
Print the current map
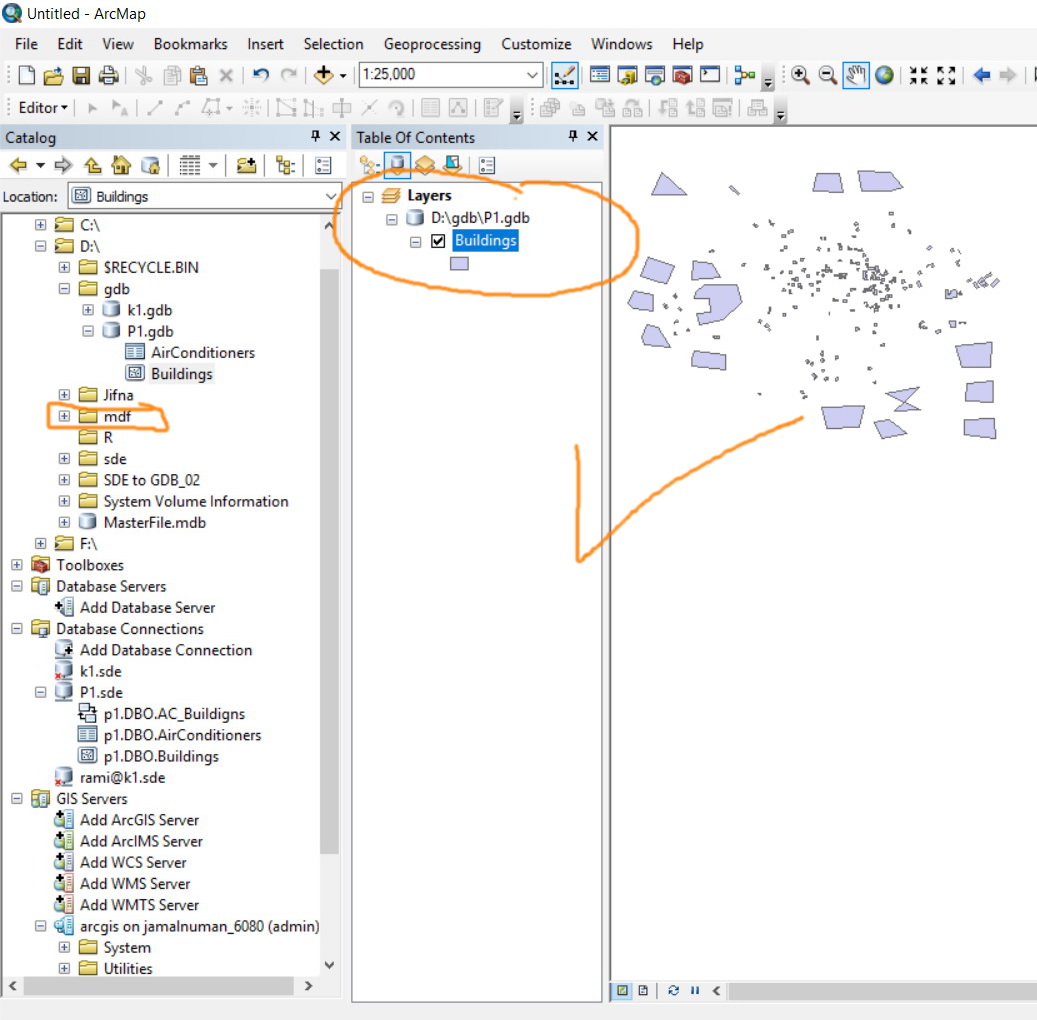pyautogui.click(x=108, y=75)
